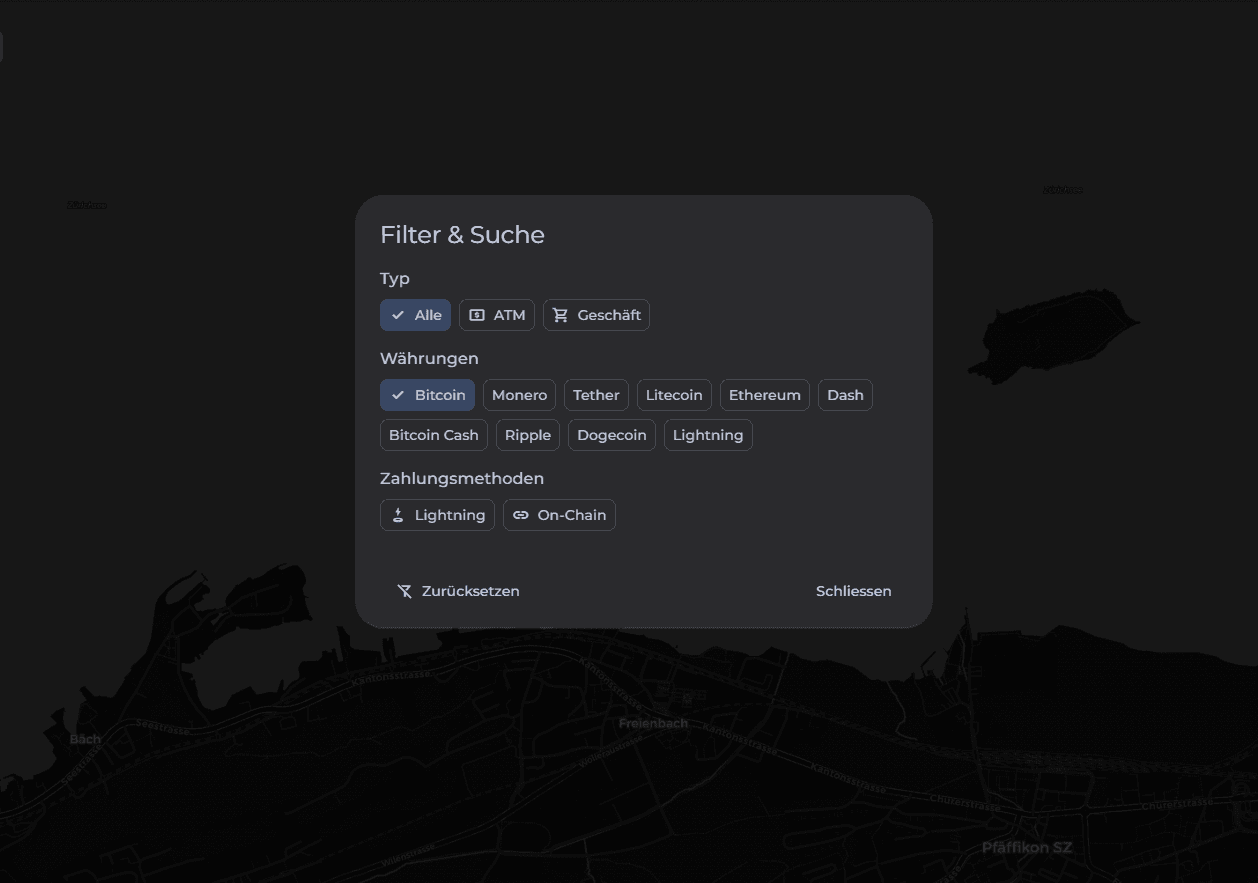This screenshot has width=1258, height=883.
Task: Select the Ripple currency filter
Action: 528,435
